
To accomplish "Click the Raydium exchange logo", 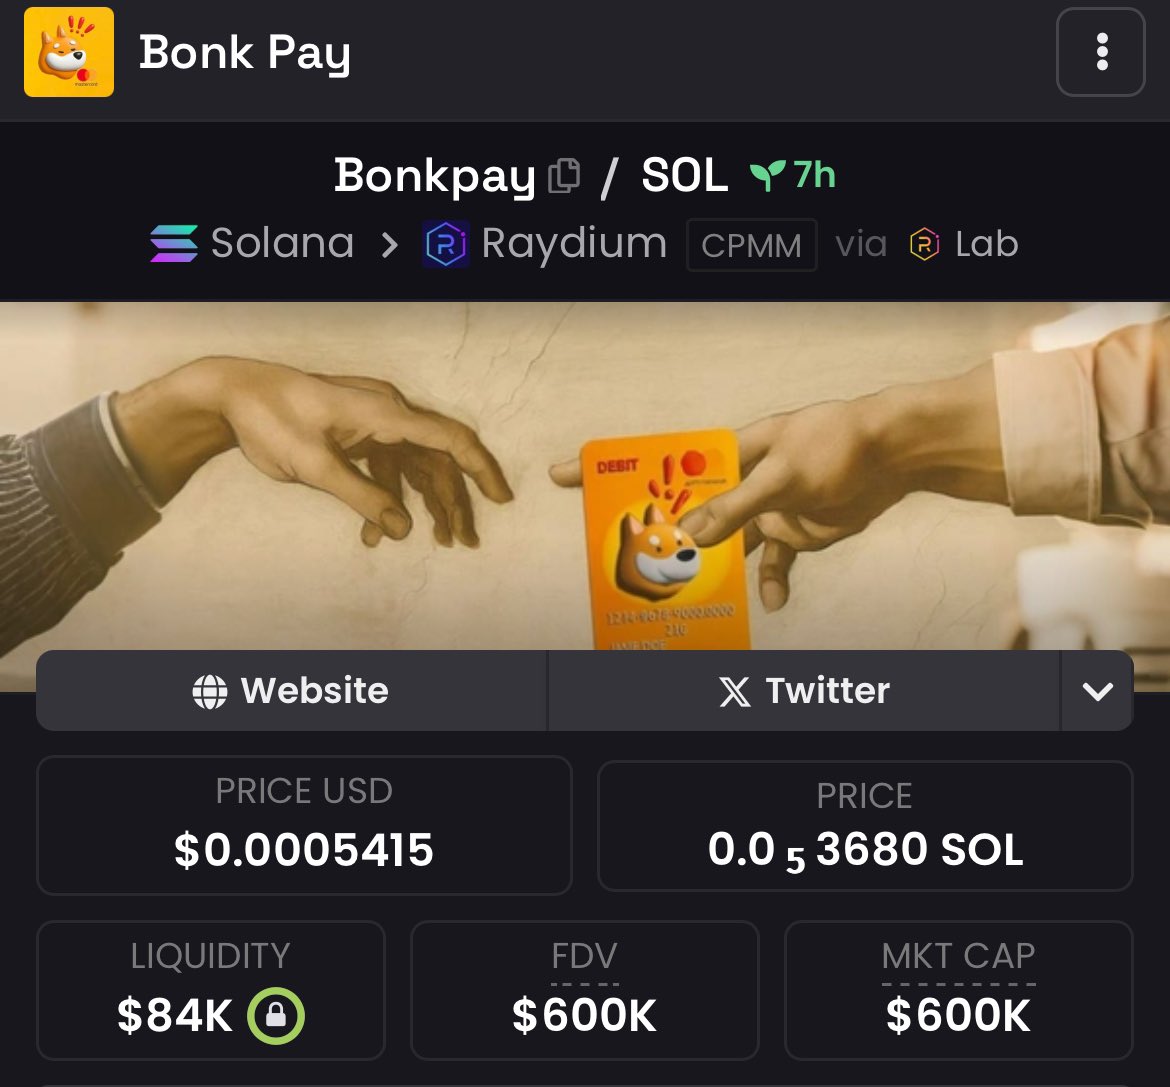I will coord(445,244).
